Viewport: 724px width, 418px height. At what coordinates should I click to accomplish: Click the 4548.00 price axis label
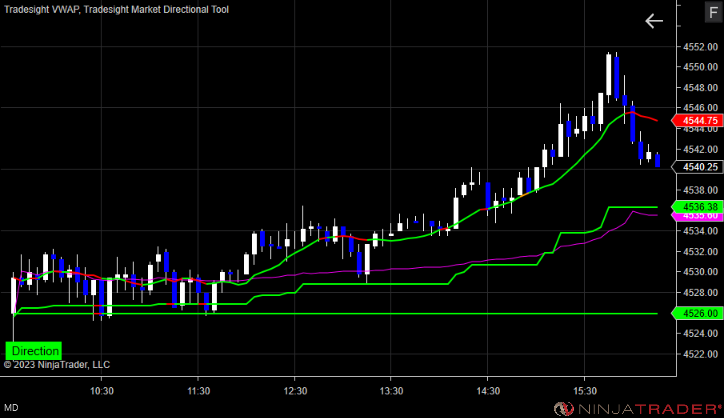(x=700, y=88)
